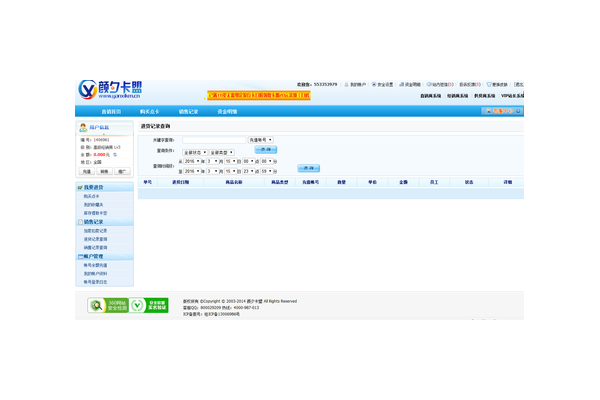The height and width of the screenshot is (400, 600).
Task: Switch to VIP站长系统
Action: coord(512,96)
